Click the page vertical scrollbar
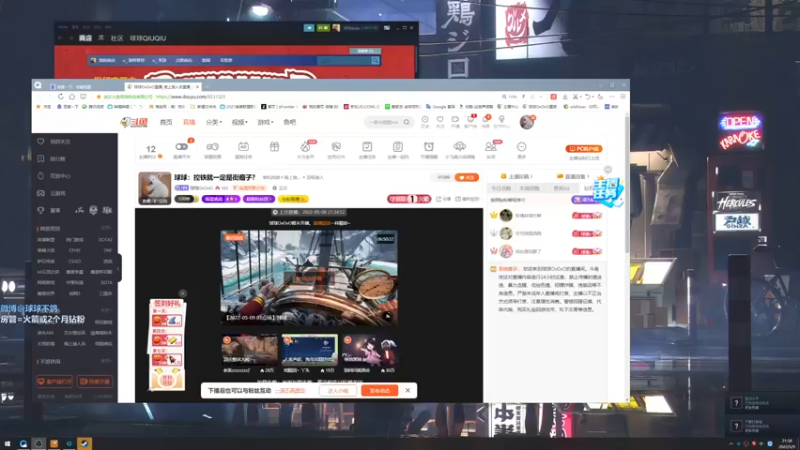800x450 pixels. click(x=627, y=184)
